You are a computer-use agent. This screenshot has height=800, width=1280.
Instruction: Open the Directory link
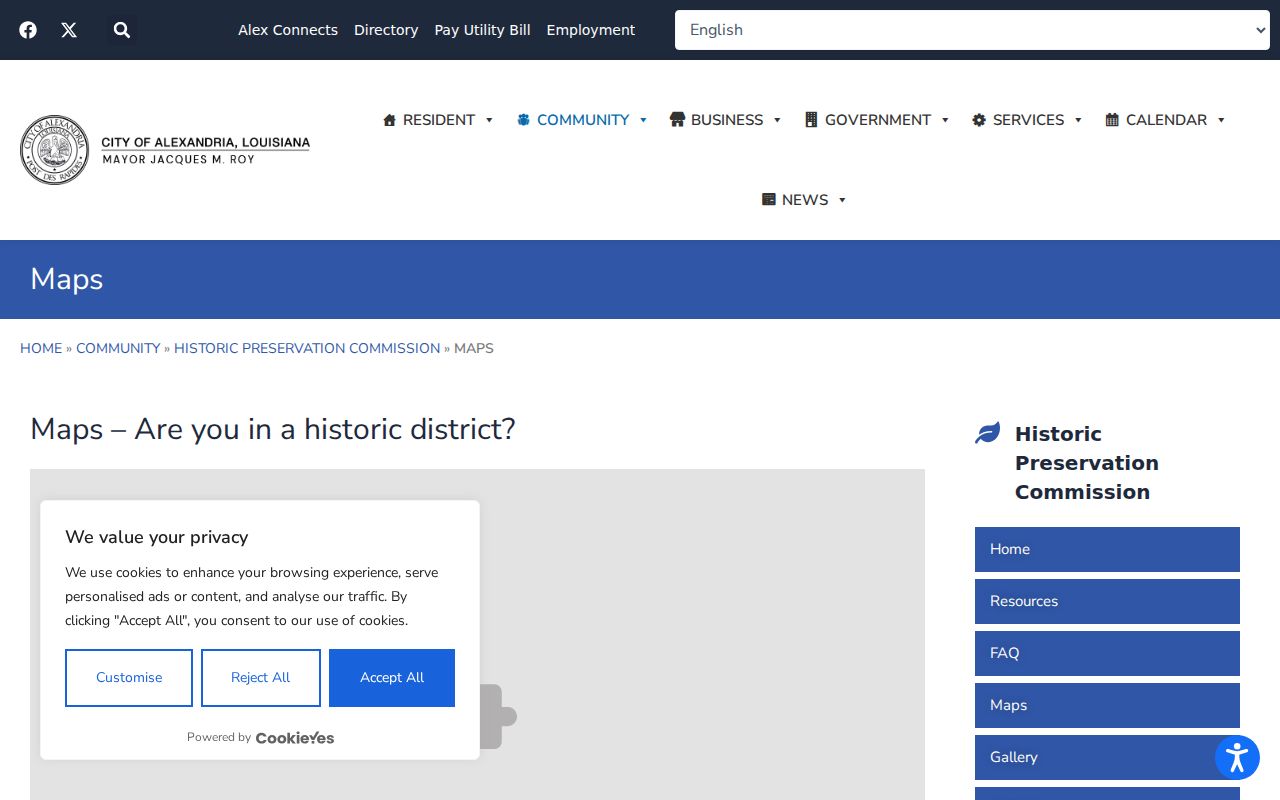pos(386,30)
